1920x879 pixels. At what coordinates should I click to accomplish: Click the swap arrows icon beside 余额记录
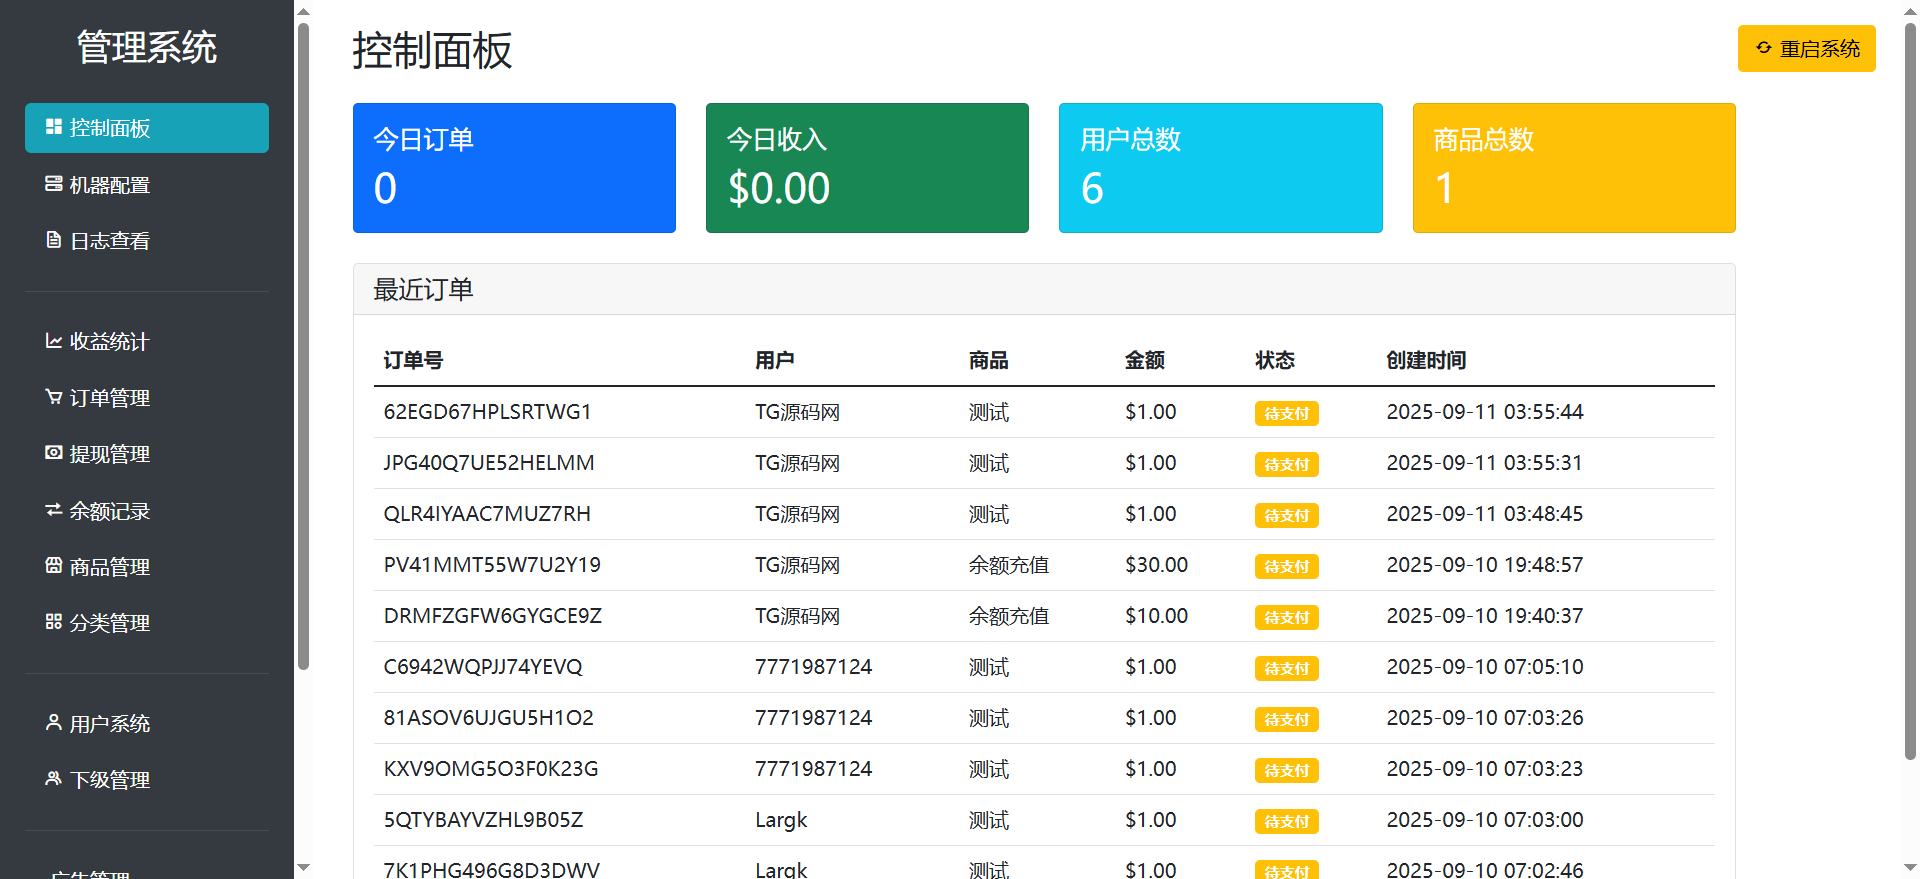[x=54, y=510]
